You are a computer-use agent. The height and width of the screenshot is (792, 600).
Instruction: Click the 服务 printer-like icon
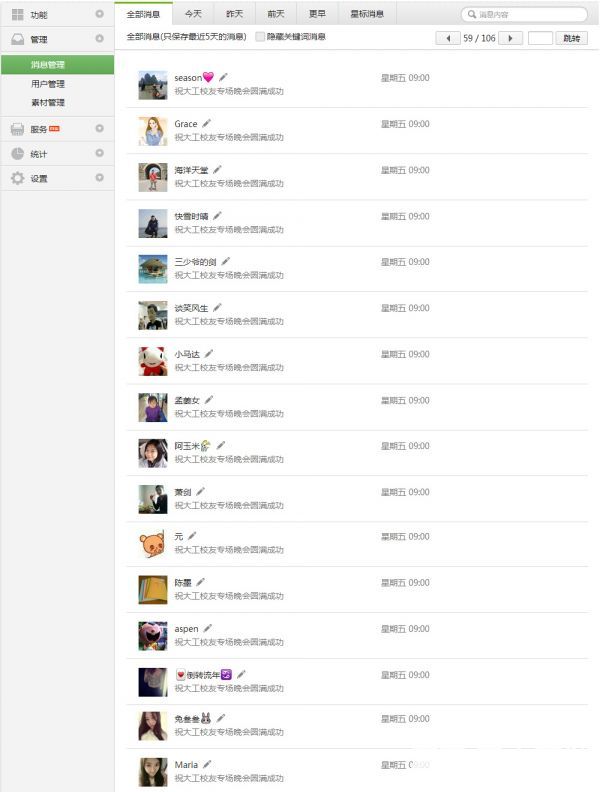click(x=18, y=129)
